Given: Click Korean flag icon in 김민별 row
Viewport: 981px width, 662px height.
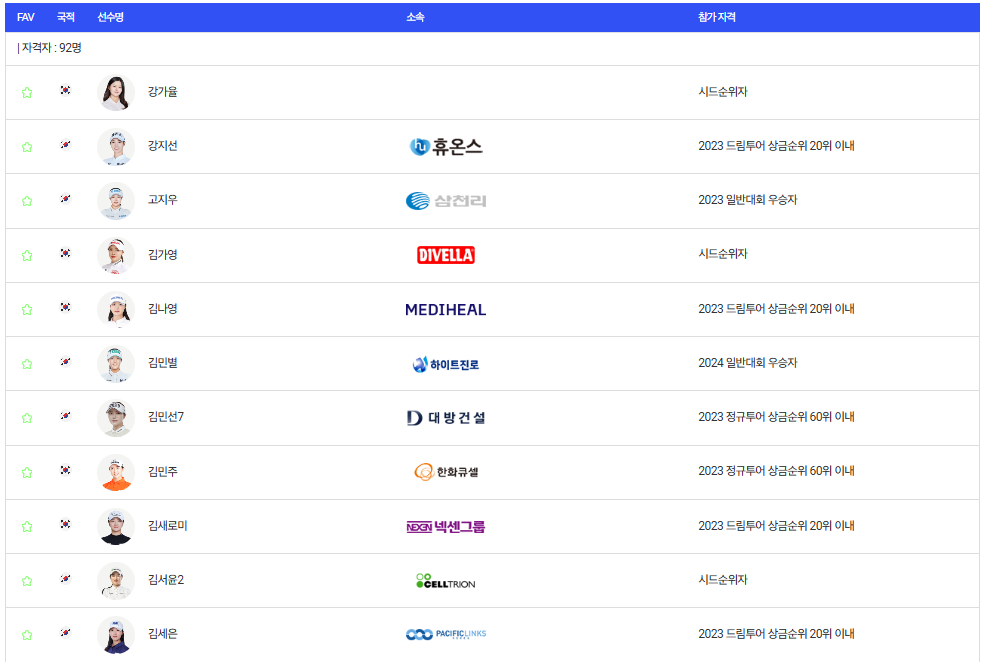Looking at the screenshot, I should (x=65, y=361).
